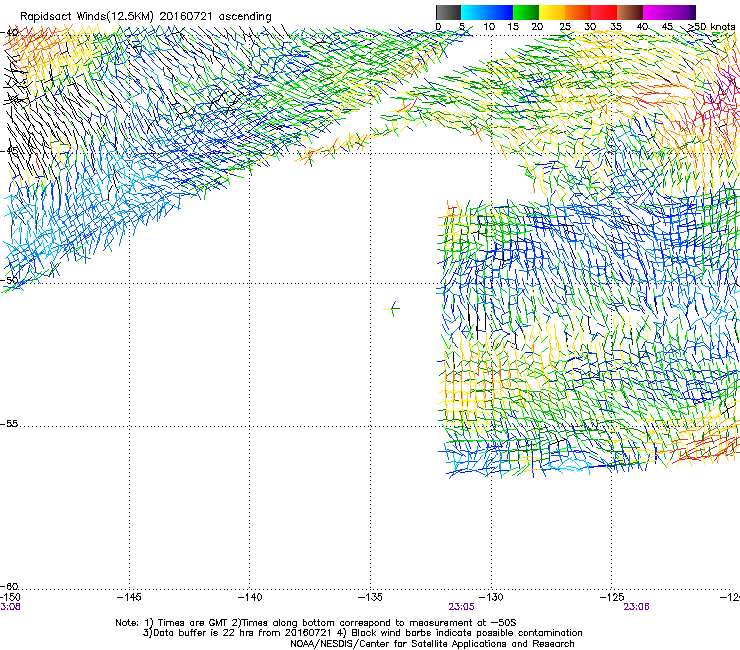Click the legend tick label '40'
Screen dimensions: 740x650
642,27
